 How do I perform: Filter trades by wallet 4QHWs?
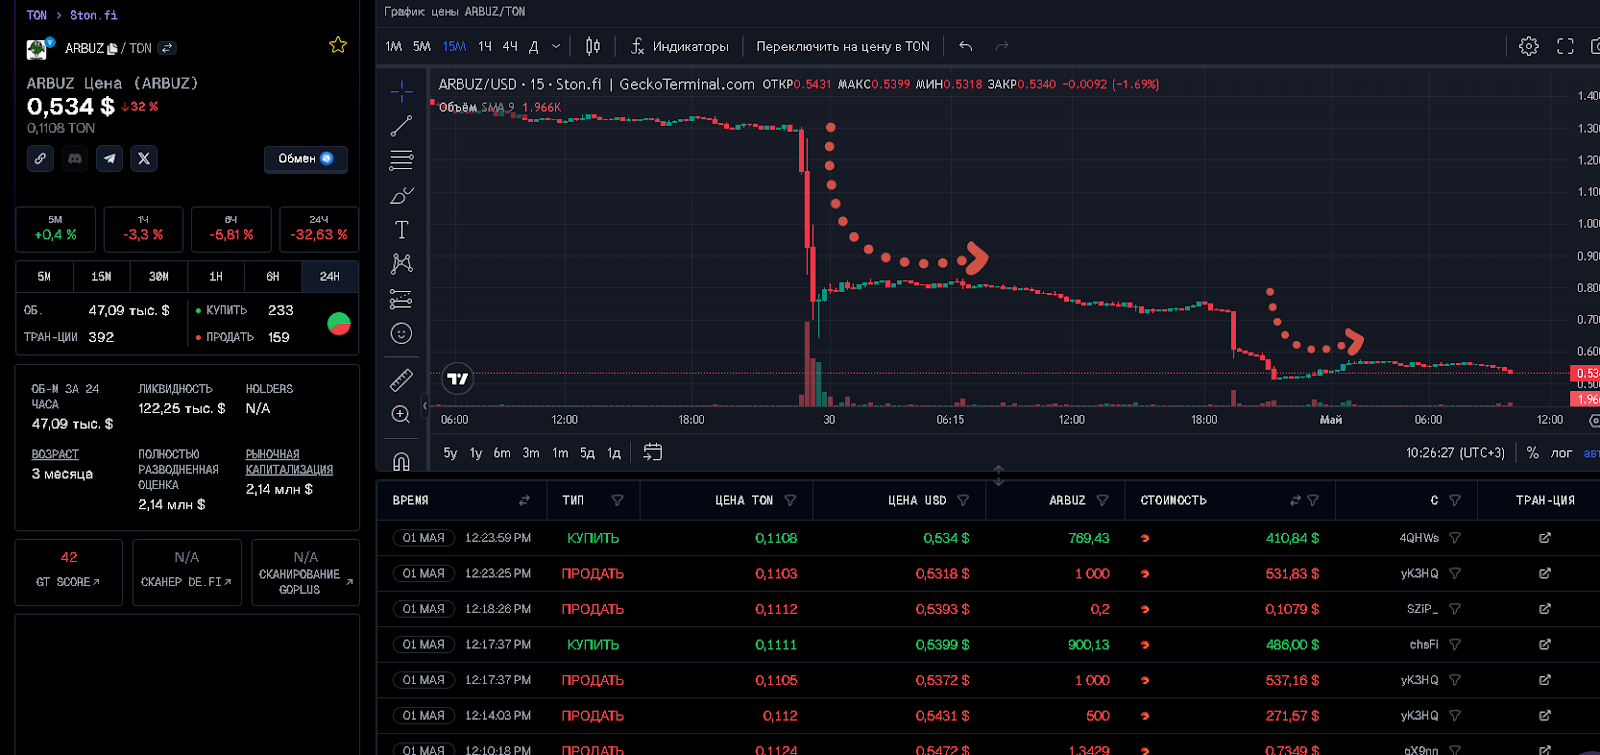[1455, 538]
